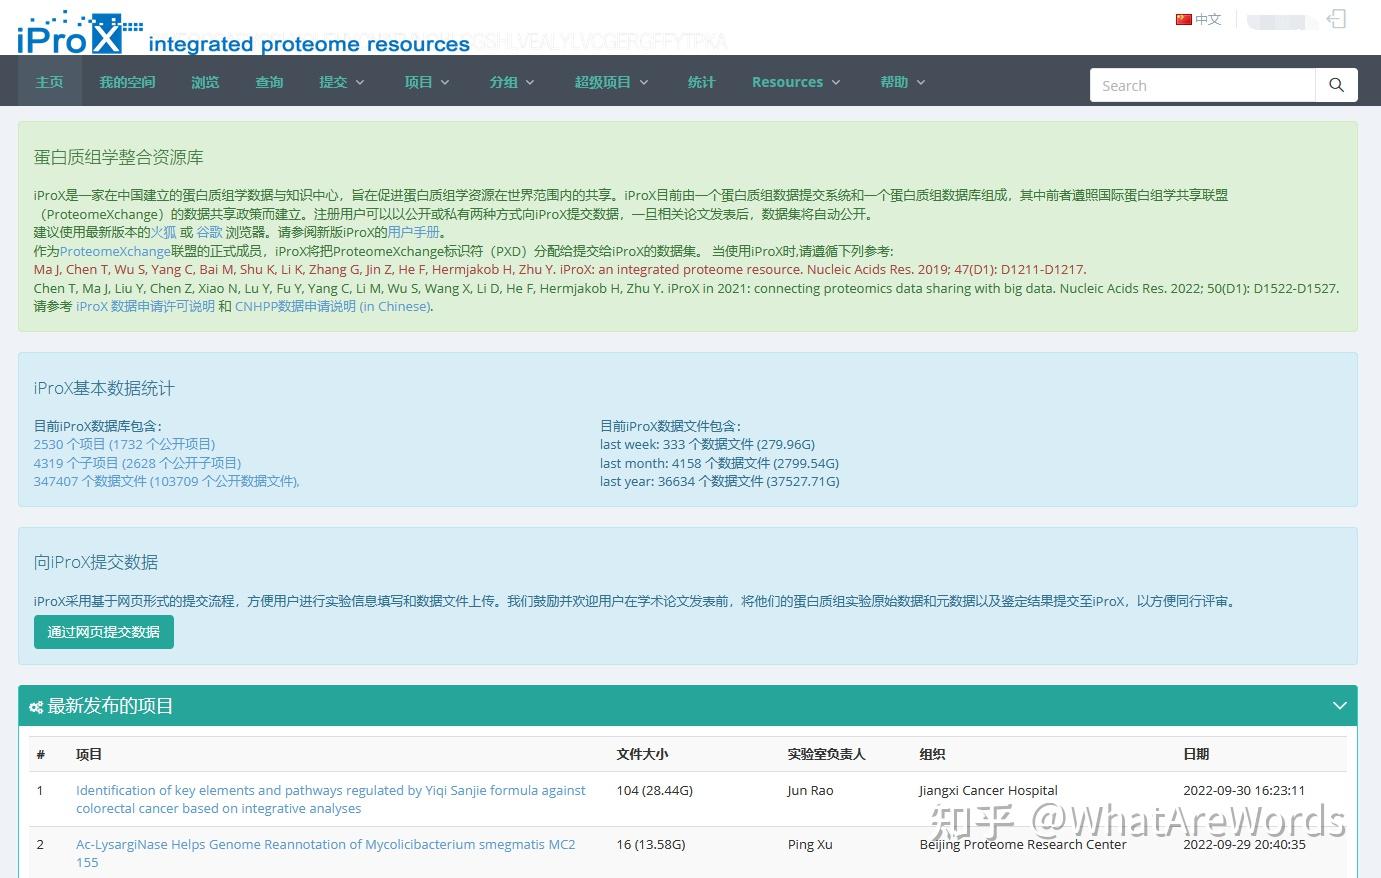This screenshot has height=878, width=1381.
Task: Open 我的空间 in the navigation bar
Action: coord(127,82)
